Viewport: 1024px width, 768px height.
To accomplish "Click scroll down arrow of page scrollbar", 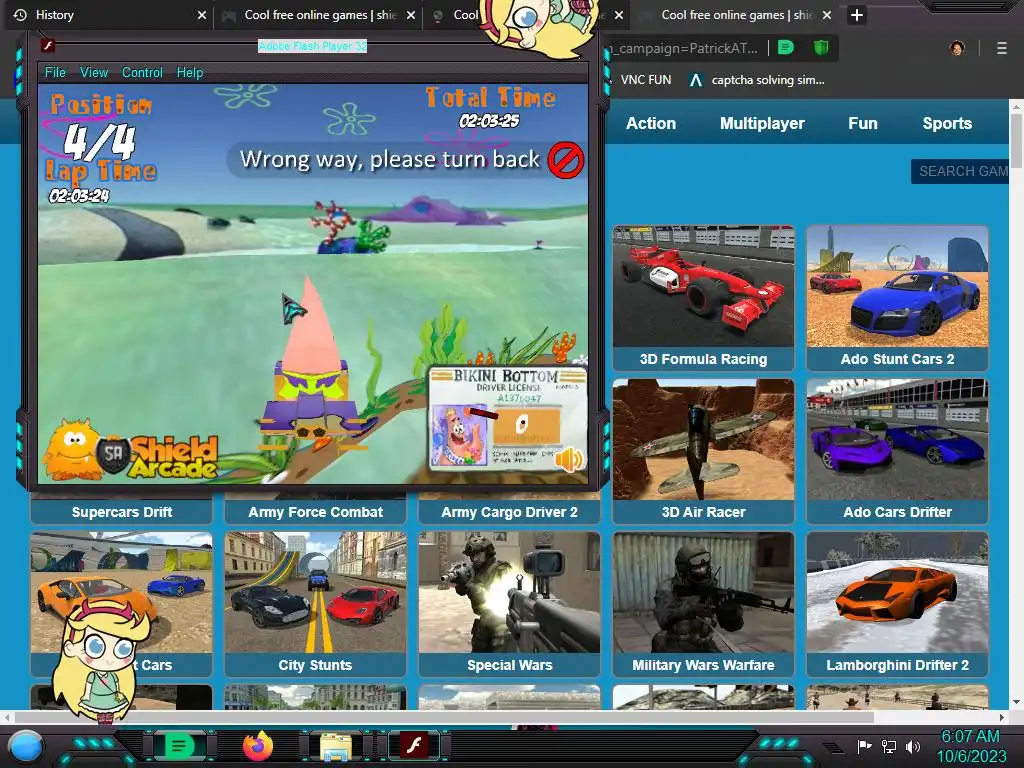I will point(1016,703).
